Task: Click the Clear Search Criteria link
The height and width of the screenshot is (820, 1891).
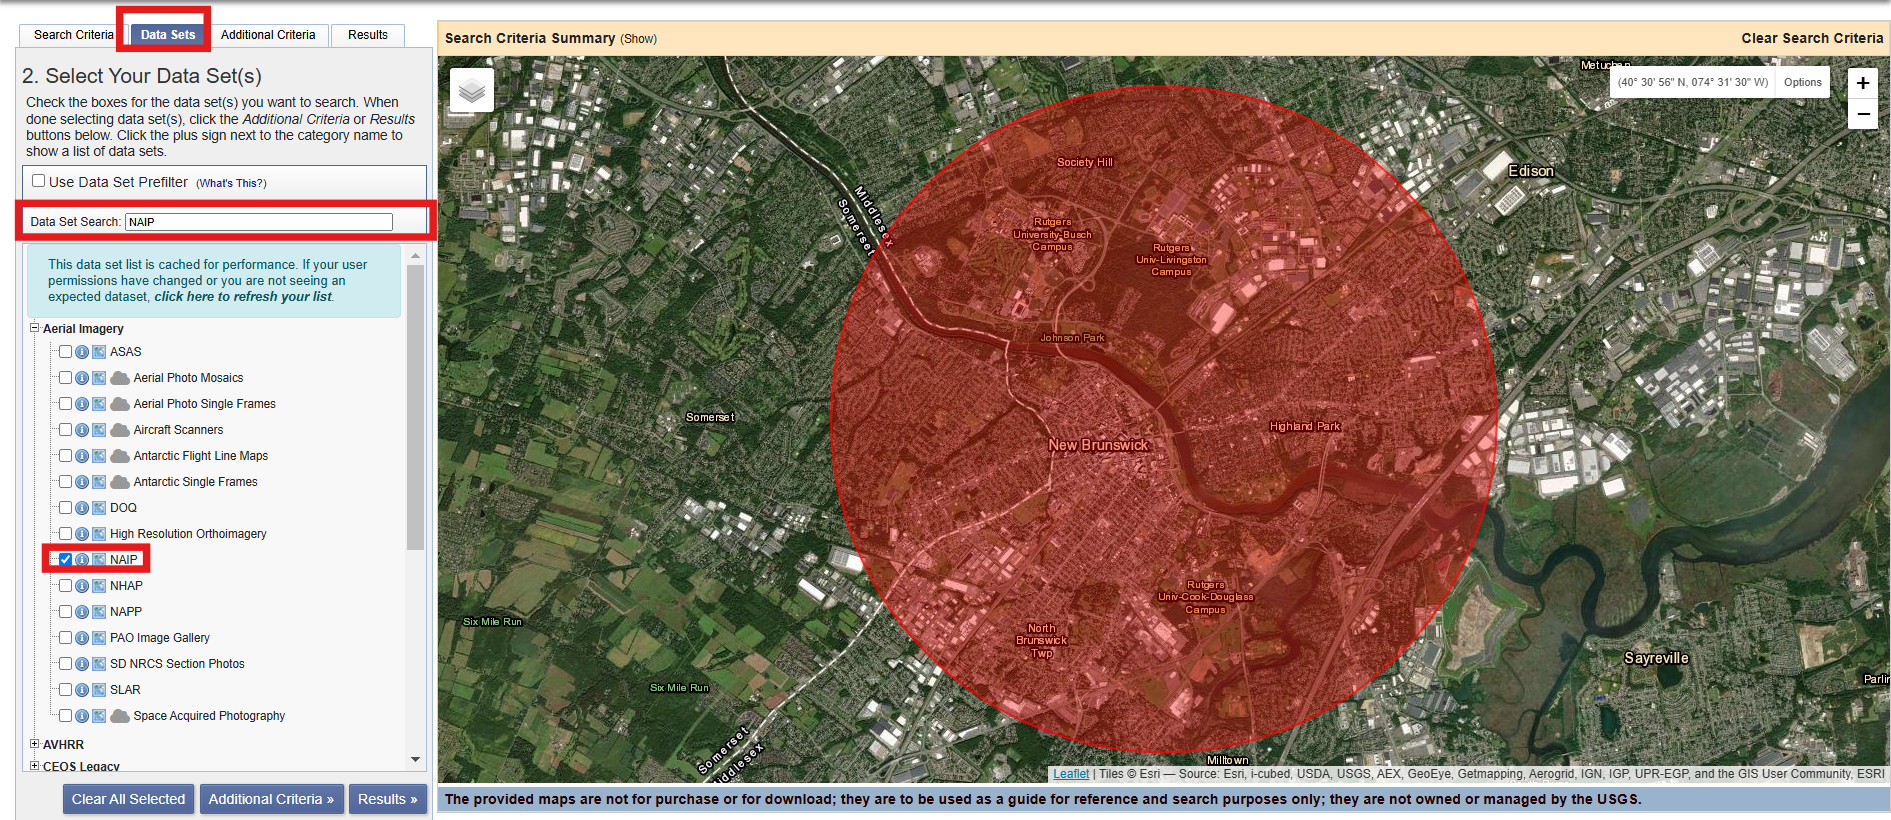Action: [1812, 38]
